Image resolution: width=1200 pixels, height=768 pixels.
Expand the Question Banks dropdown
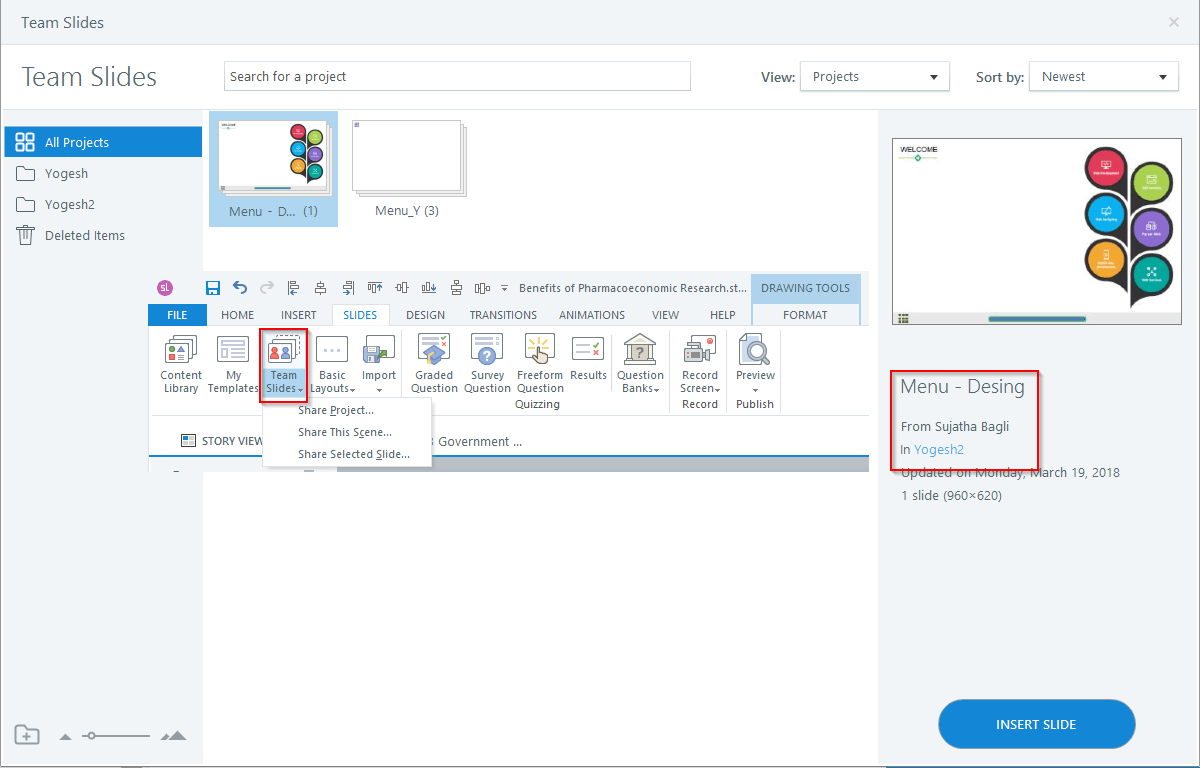click(640, 364)
